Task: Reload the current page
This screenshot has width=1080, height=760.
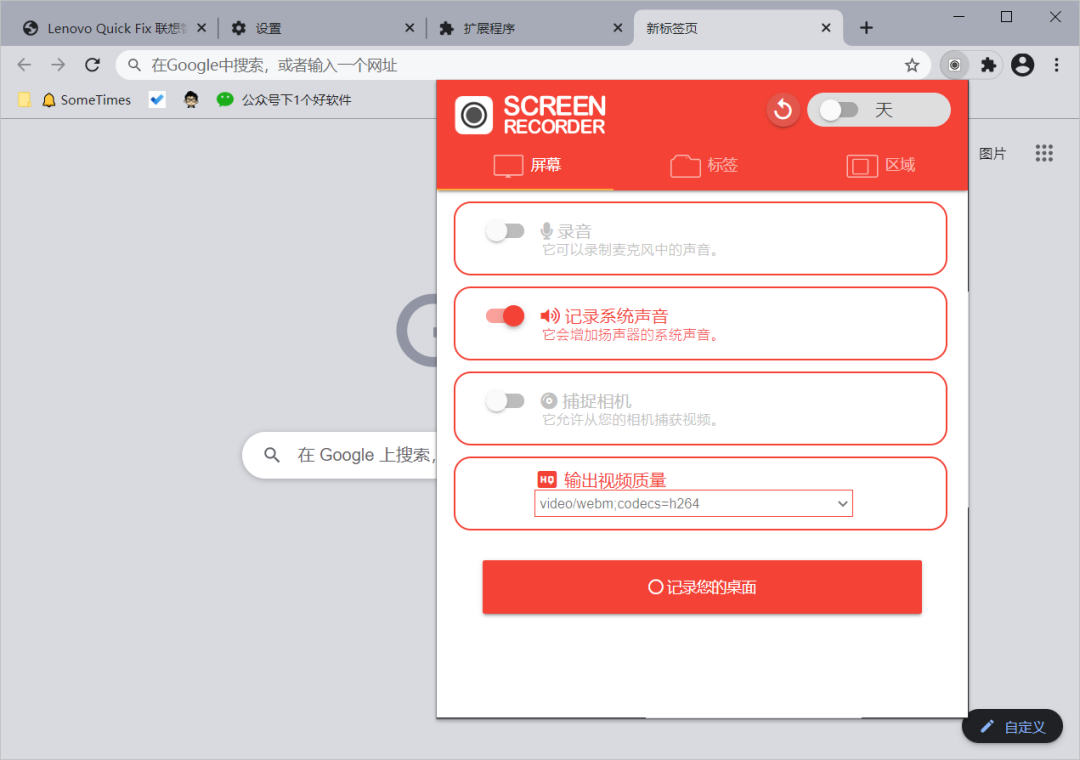Action: point(92,65)
